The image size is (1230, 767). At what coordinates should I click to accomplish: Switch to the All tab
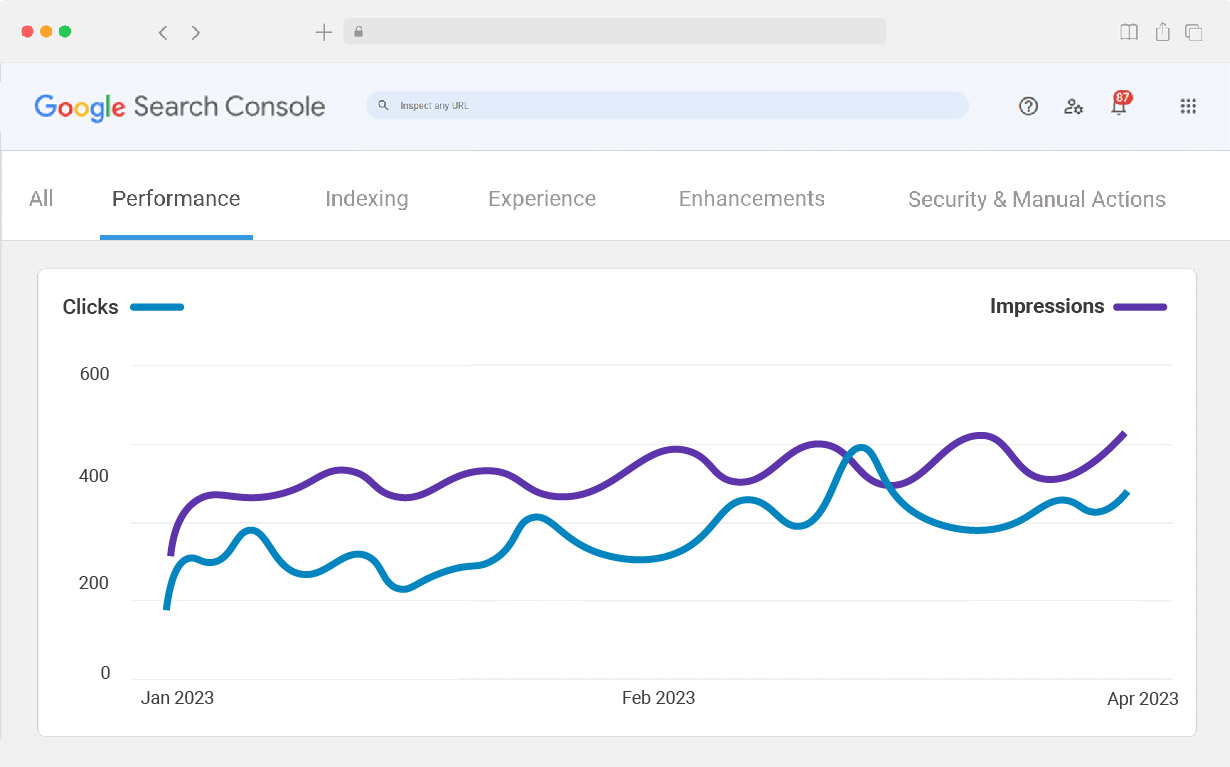coord(41,199)
